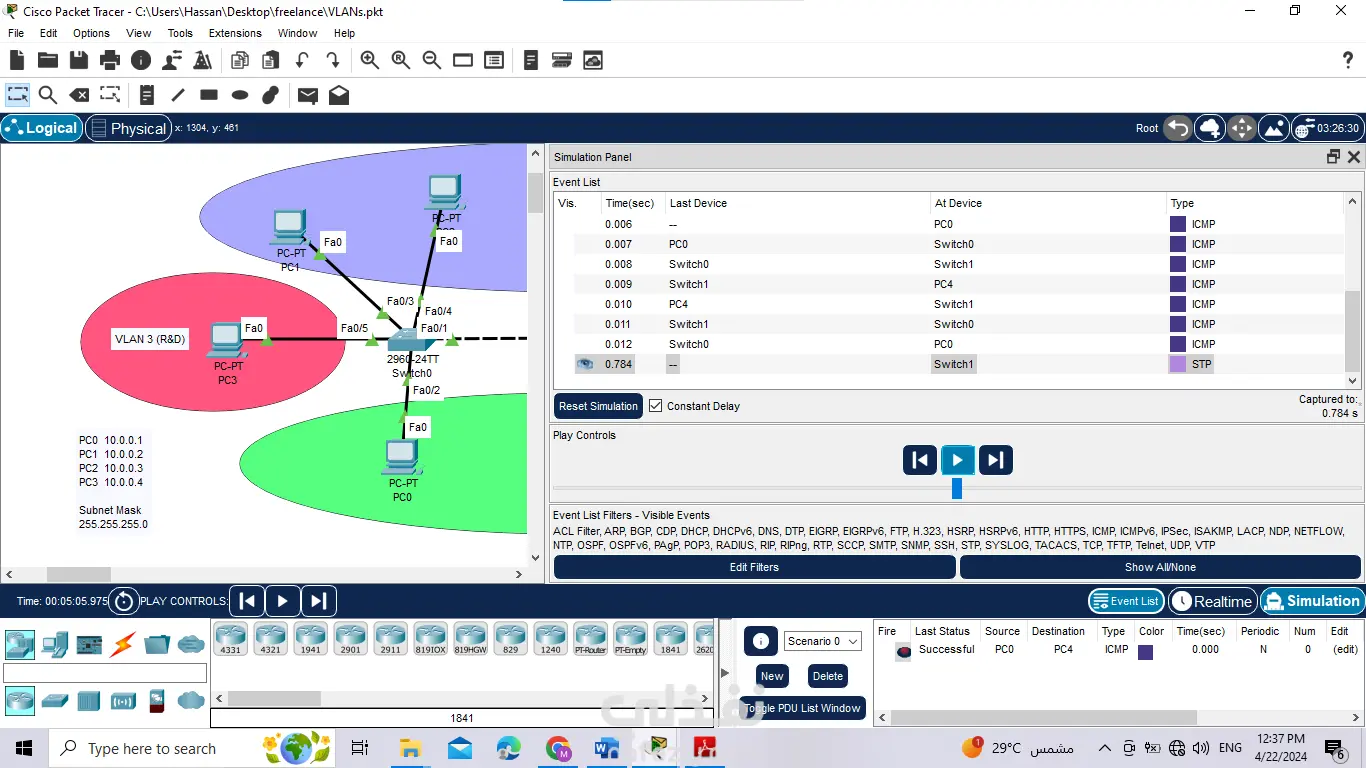Delete the current scenario

coord(827,676)
